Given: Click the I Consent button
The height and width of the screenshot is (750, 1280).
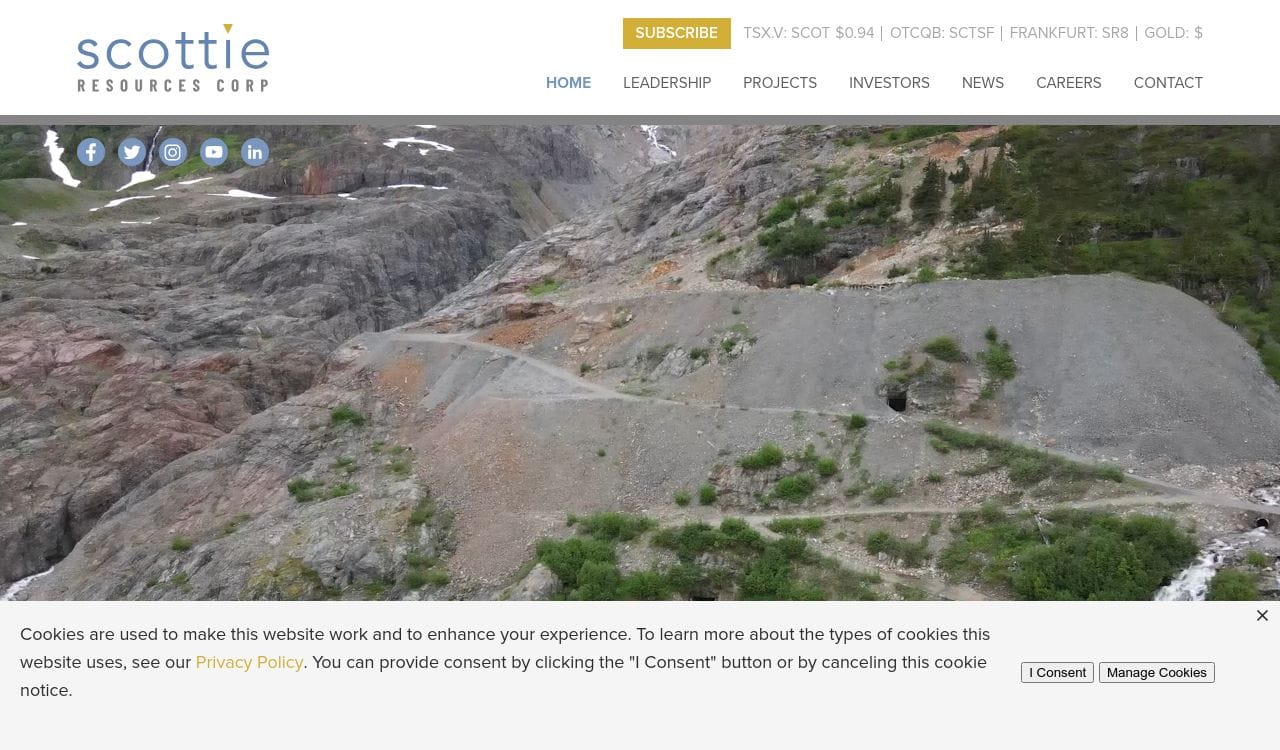Looking at the screenshot, I should 1057,672.
